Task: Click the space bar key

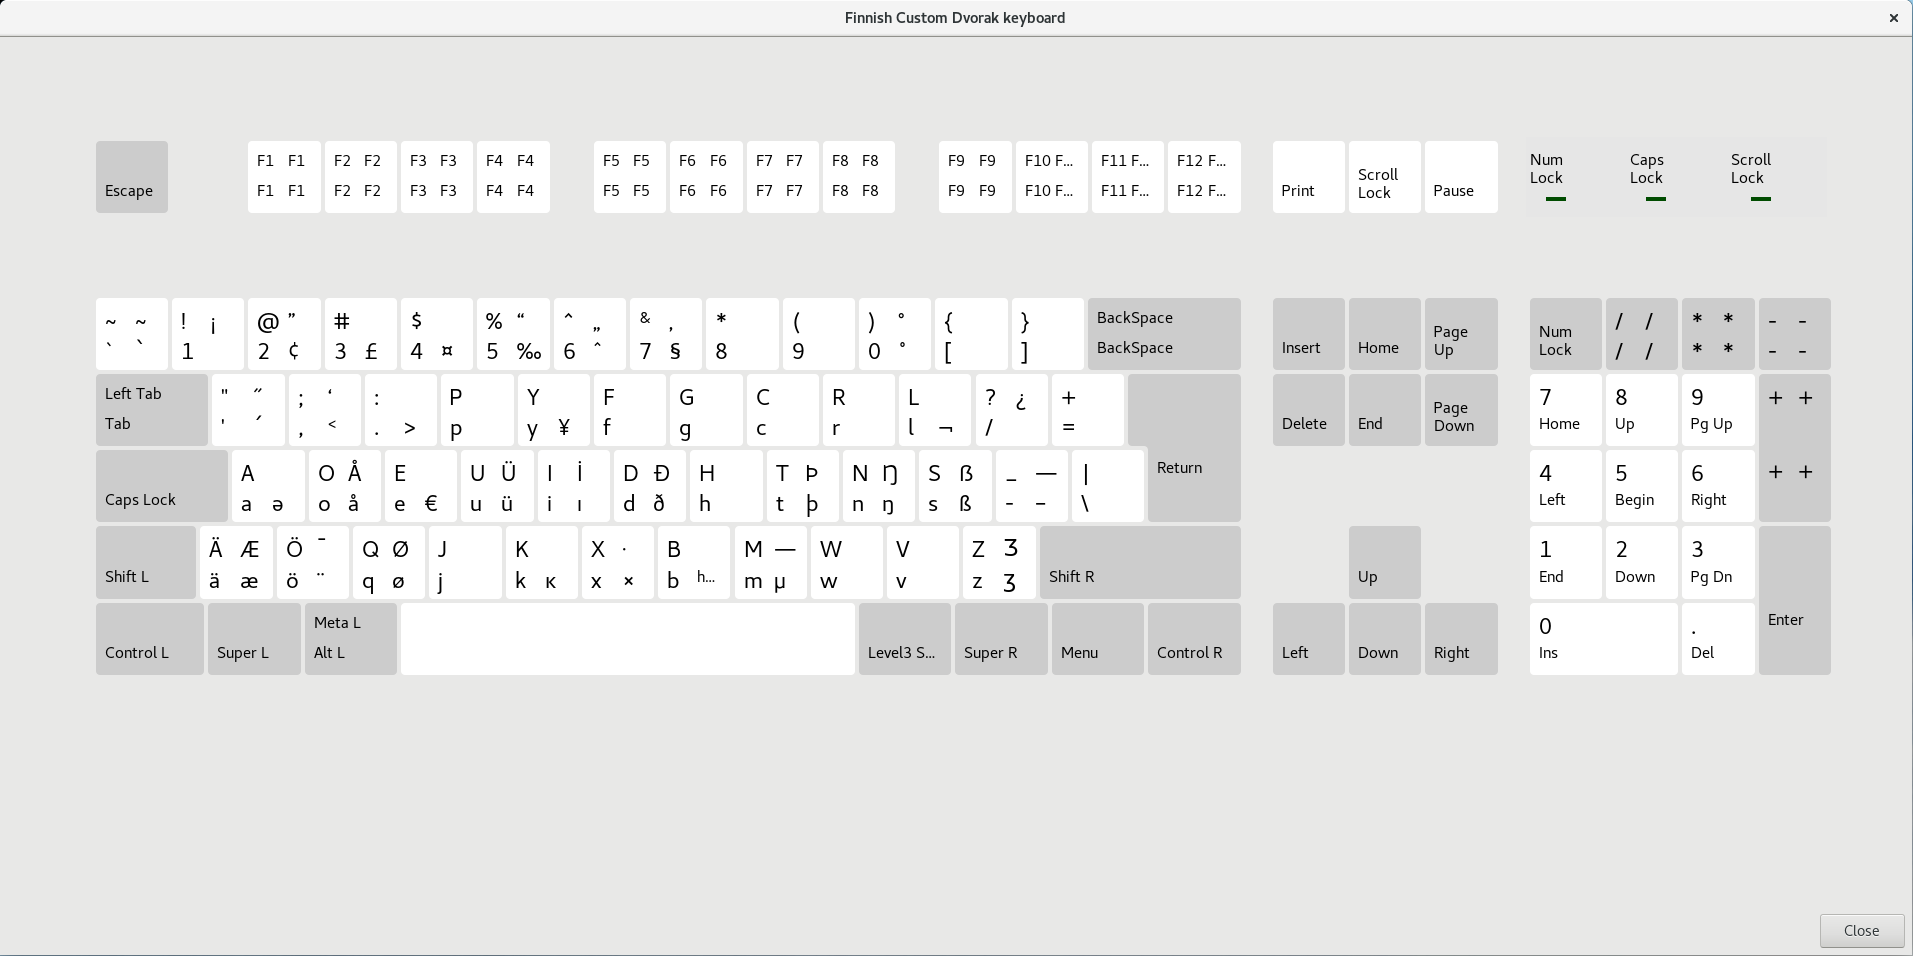Action: click(x=628, y=639)
